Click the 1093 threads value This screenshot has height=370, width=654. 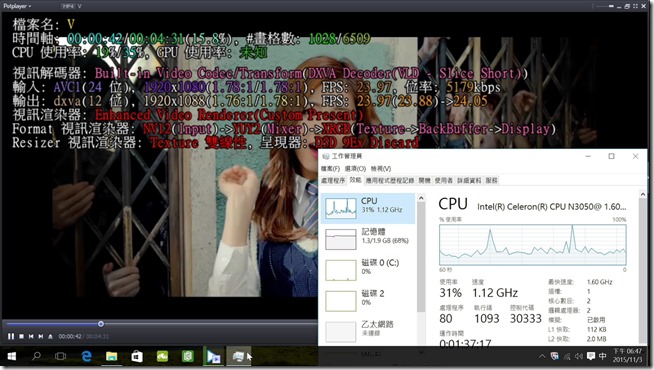[x=486, y=319]
